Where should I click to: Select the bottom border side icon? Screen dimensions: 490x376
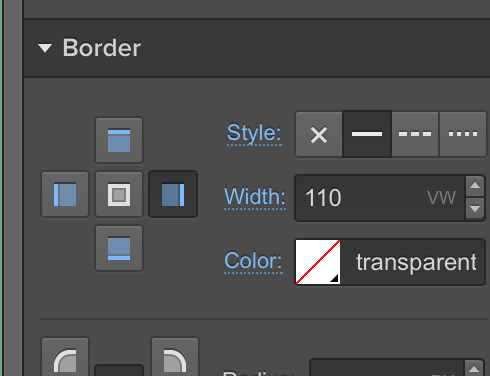[x=119, y=248]
